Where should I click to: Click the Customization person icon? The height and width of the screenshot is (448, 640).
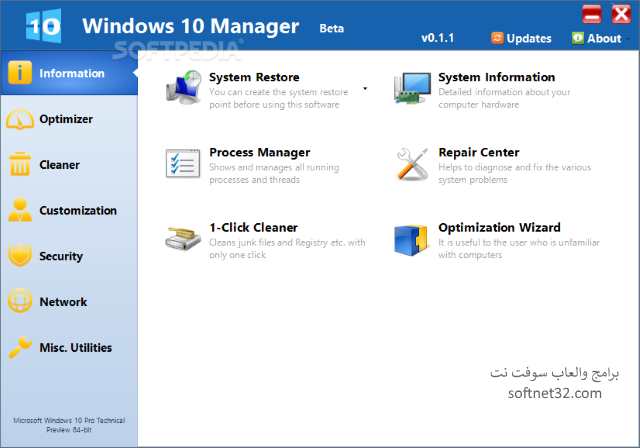20,210
